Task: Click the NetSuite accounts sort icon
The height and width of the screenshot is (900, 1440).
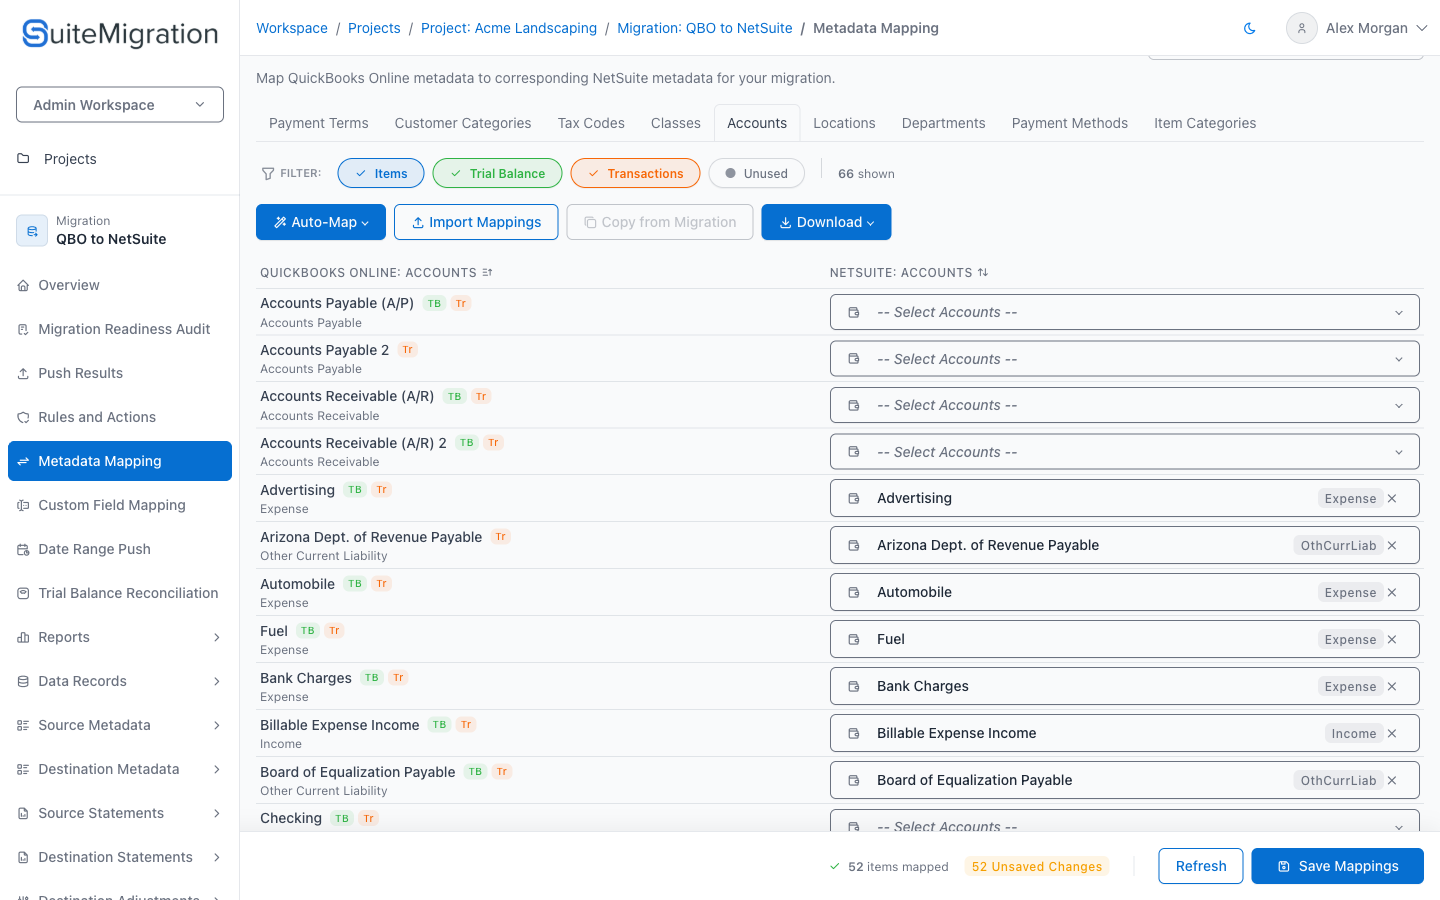Action: 983,272
